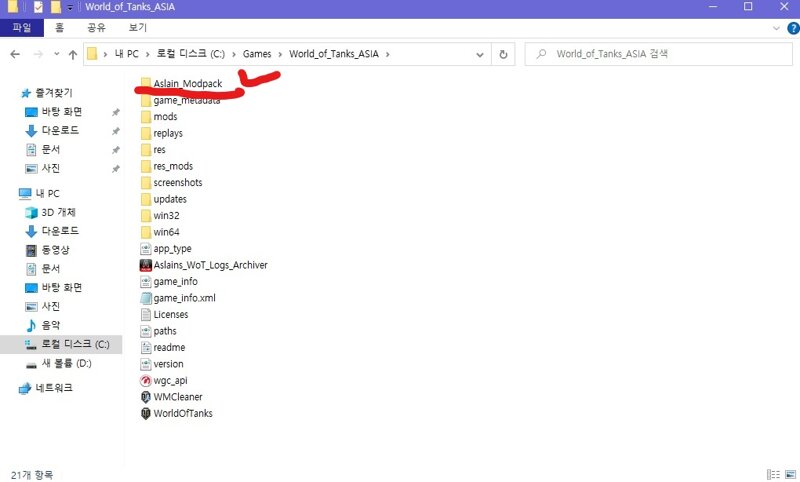Switch to details view layout icon
The height and width of the screenshot is (482, 800).
click(x=773, y=474)
